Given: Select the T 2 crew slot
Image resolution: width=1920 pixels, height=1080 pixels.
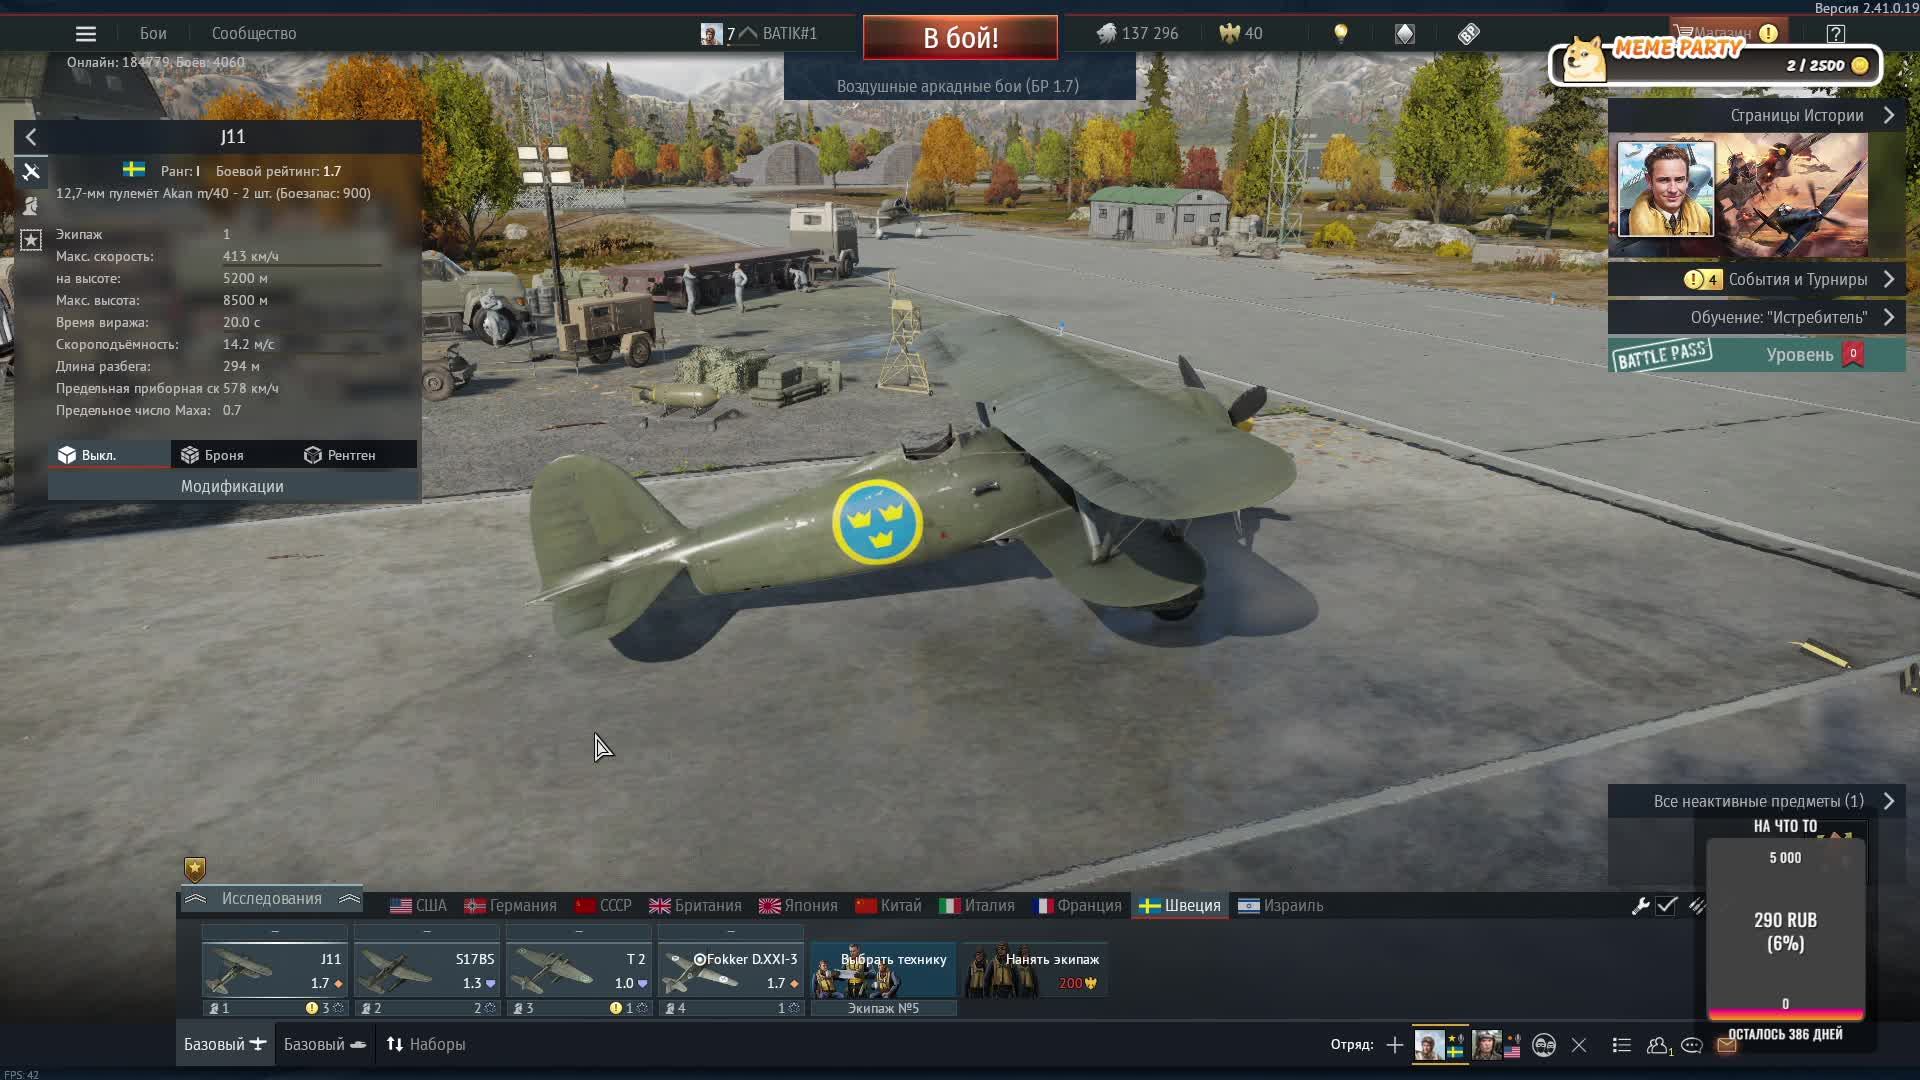Looking at the screenshot, I should pyautogui.click(x=579, y=970).
